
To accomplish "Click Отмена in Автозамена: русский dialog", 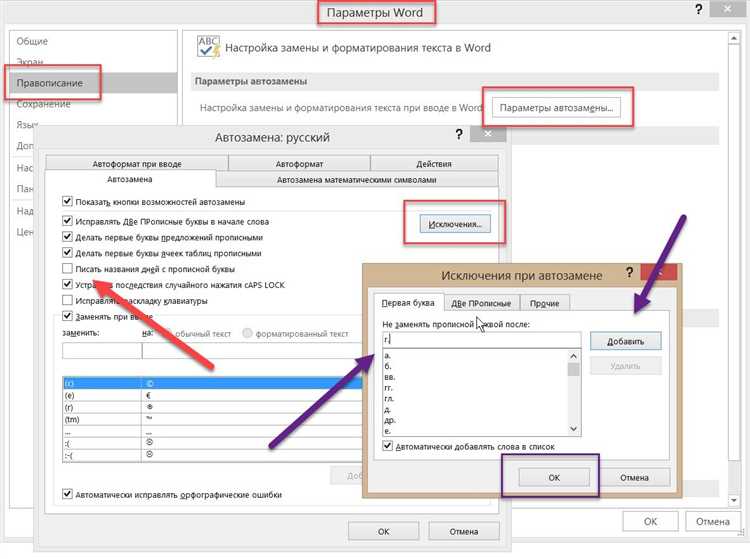I will [463, 531].
